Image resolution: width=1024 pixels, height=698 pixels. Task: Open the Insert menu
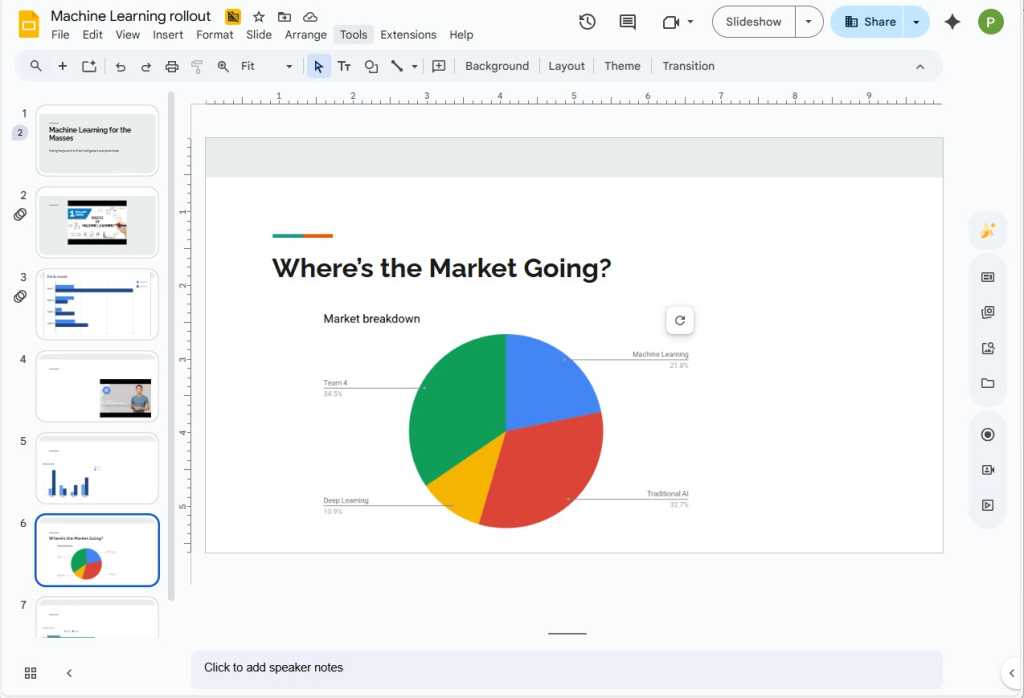(x=168, y=34)
